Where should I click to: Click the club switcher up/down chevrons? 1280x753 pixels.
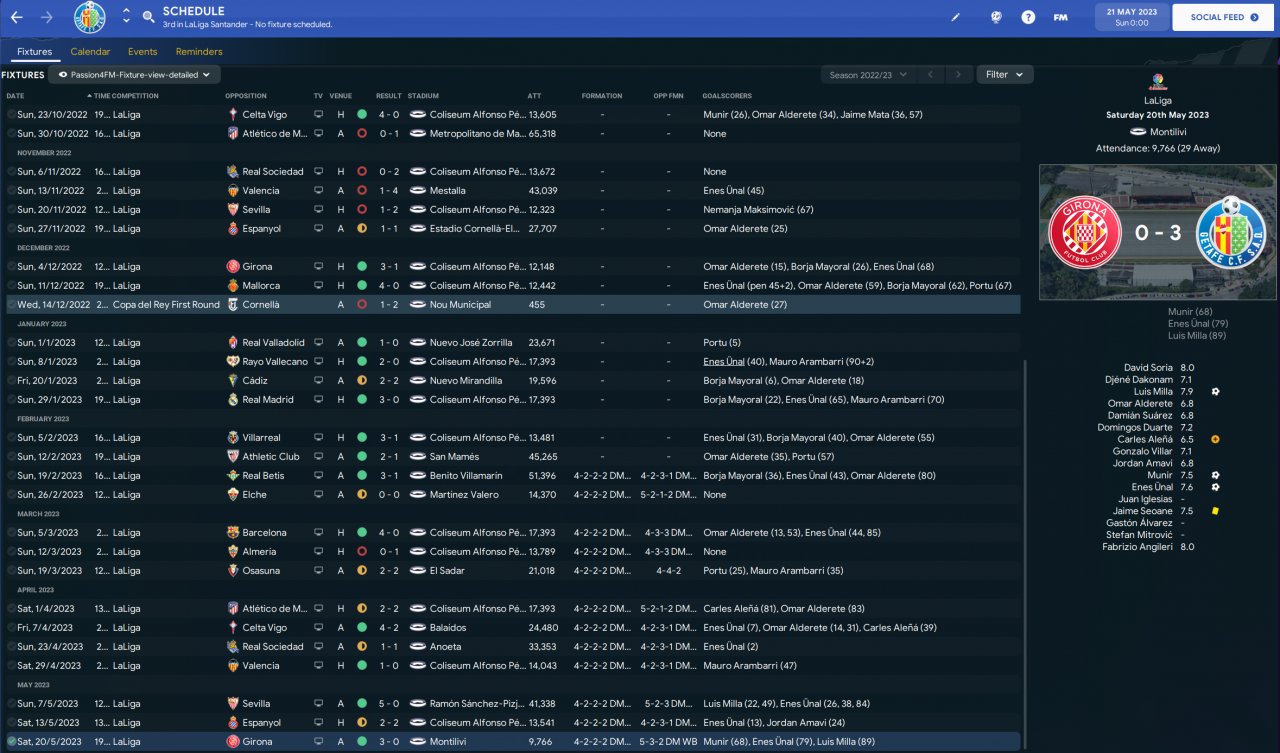[x=126, y=17]
